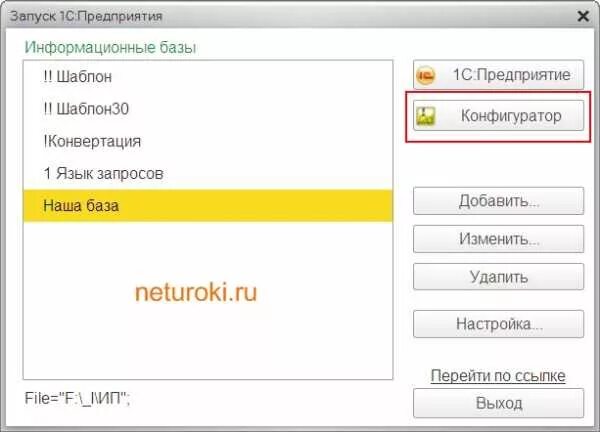This screenshot has width=600, height=432.
Task: Choose '!Конвертация' information base
Action: coord(208,142)
